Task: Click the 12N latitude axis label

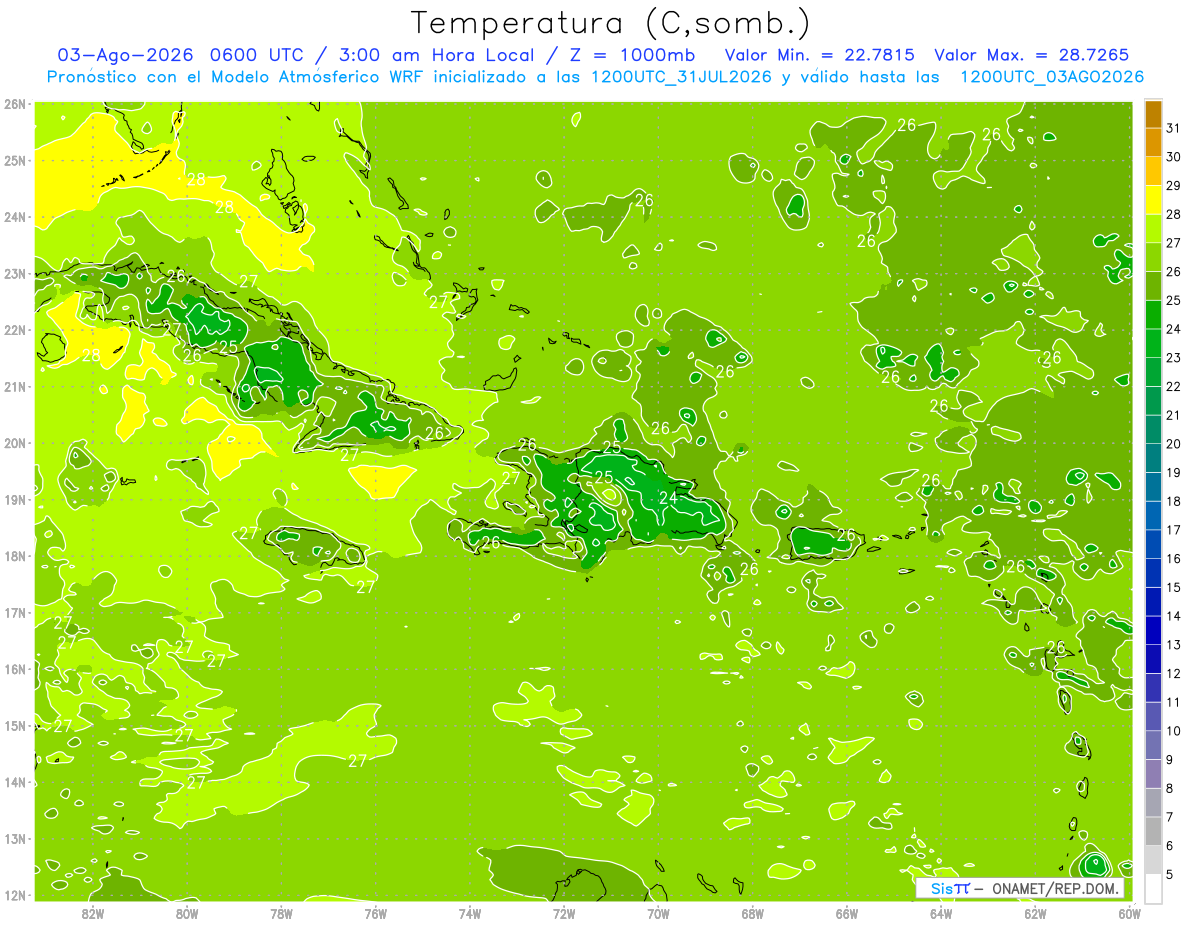Action: tap(15, 895)
